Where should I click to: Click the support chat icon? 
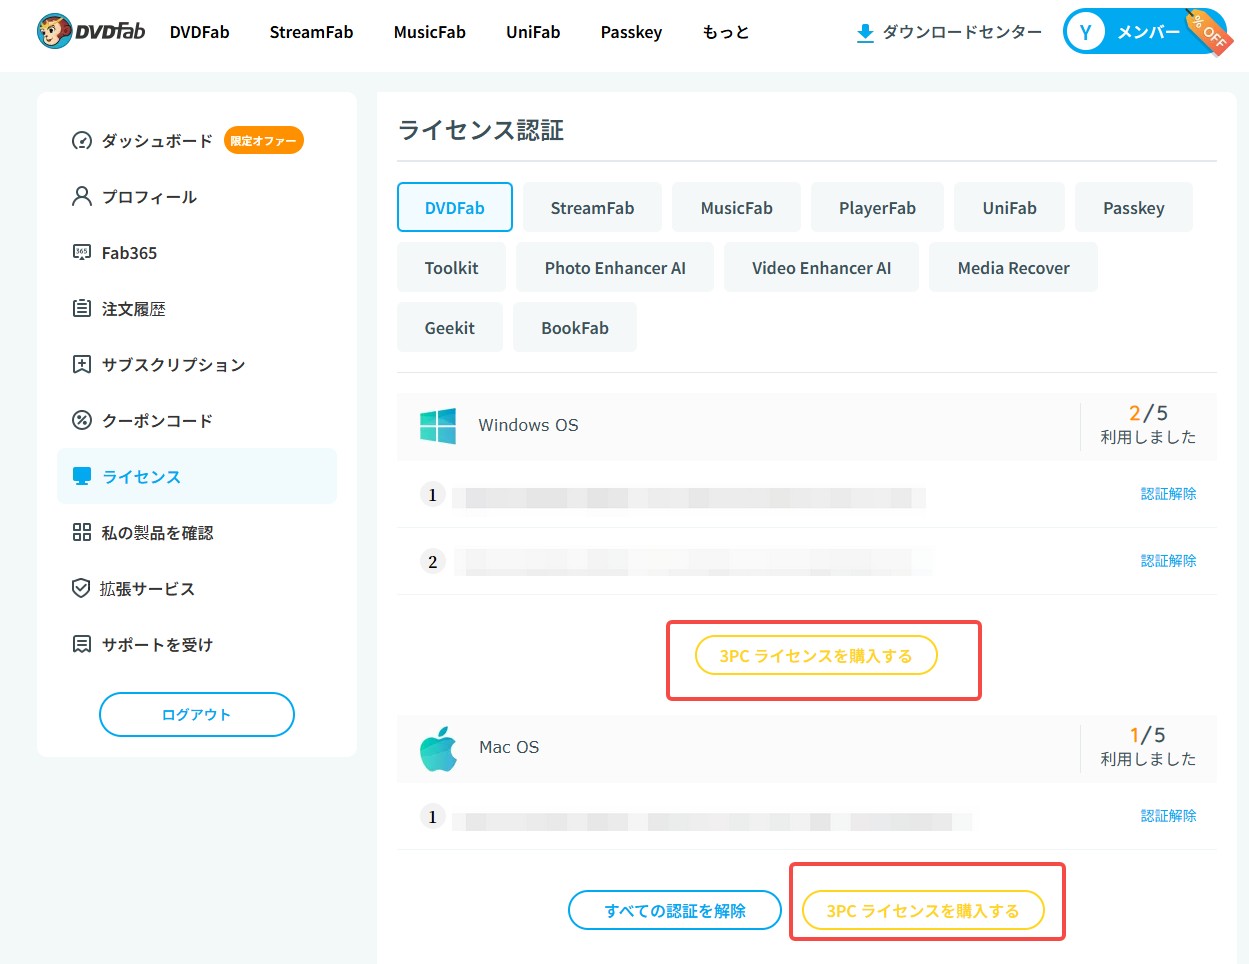click(82, 645)
